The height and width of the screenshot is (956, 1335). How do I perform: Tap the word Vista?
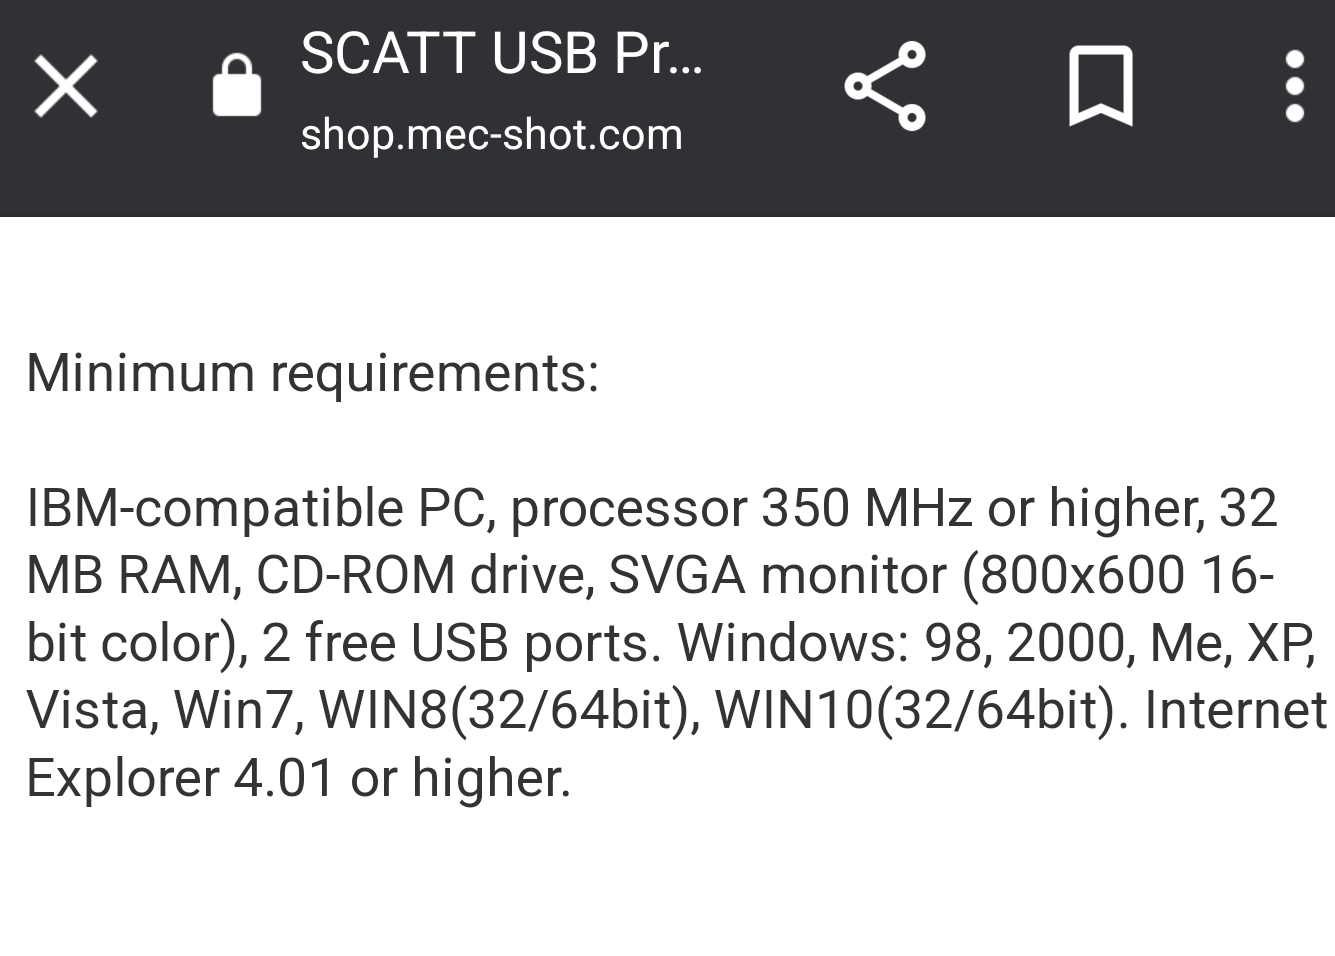(86, 710)
